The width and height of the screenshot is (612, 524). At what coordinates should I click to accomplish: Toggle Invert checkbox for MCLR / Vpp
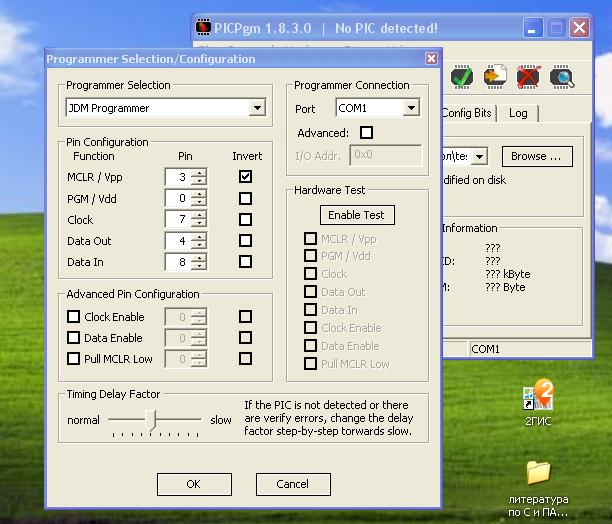coord(245,177)
